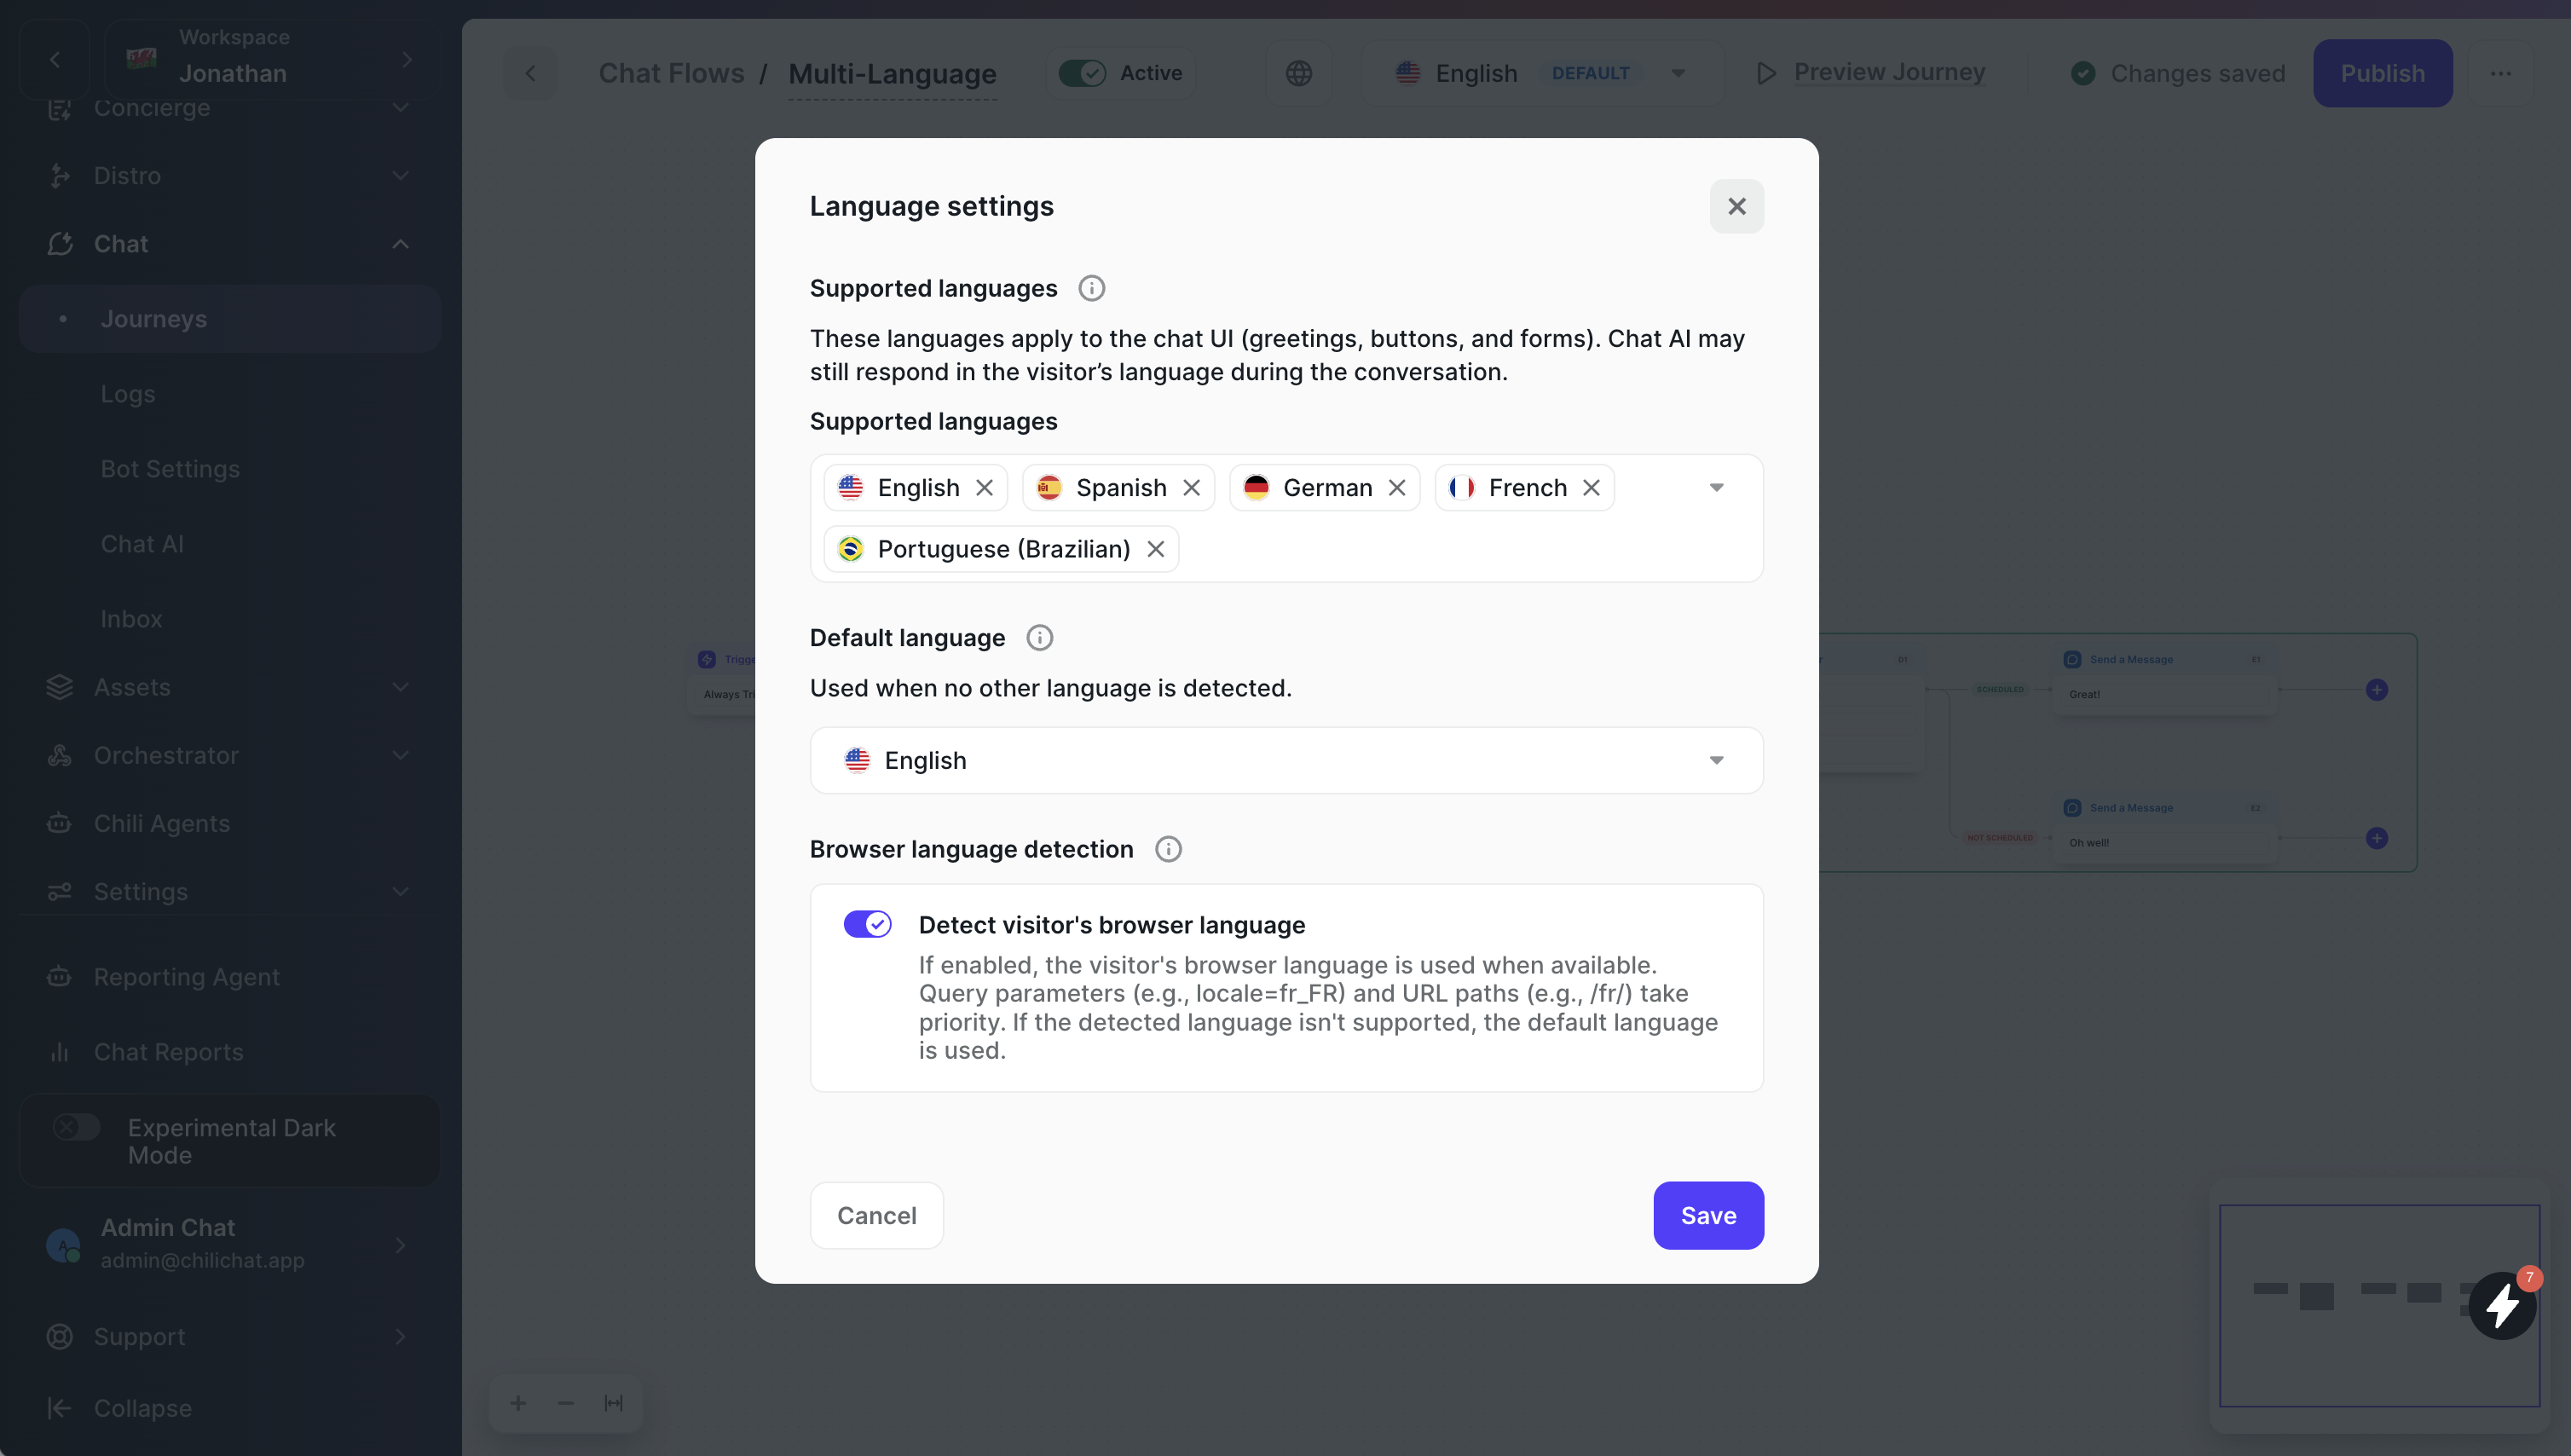Open the Journeys menu item
The height and width of the screenshot is (1456, 2571).
[154, 318]
